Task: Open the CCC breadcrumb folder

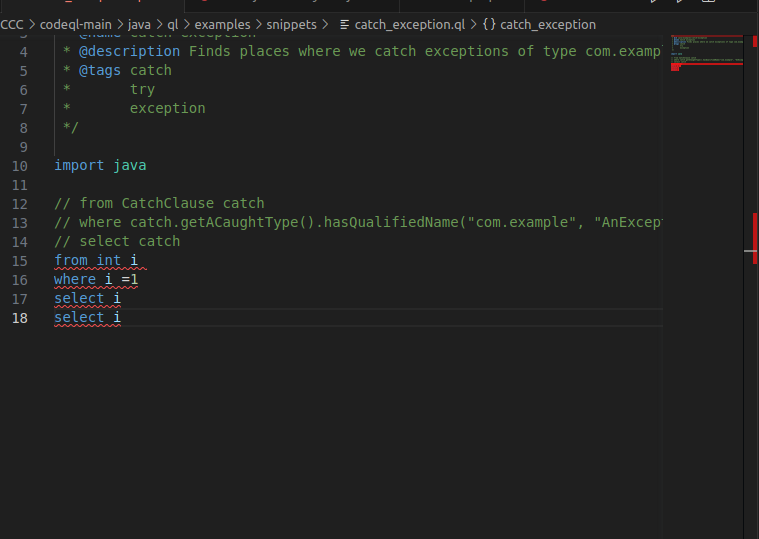Action: 11,24
